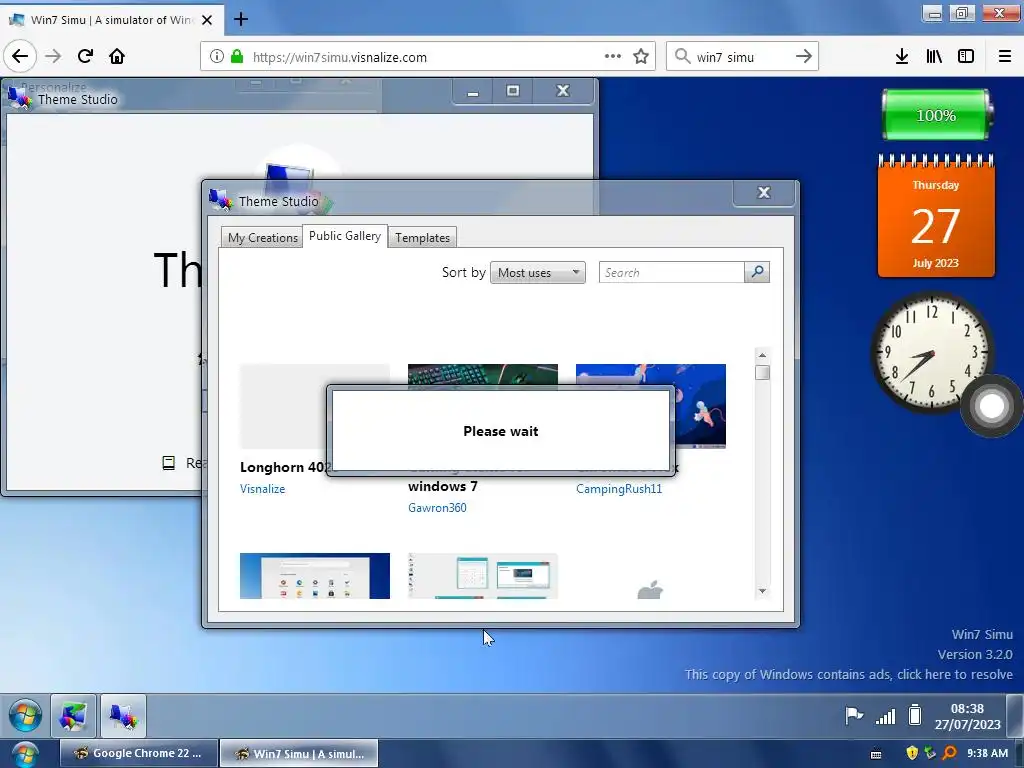
Task: Click the 100% battery gadget
Action: click(936, 115)
